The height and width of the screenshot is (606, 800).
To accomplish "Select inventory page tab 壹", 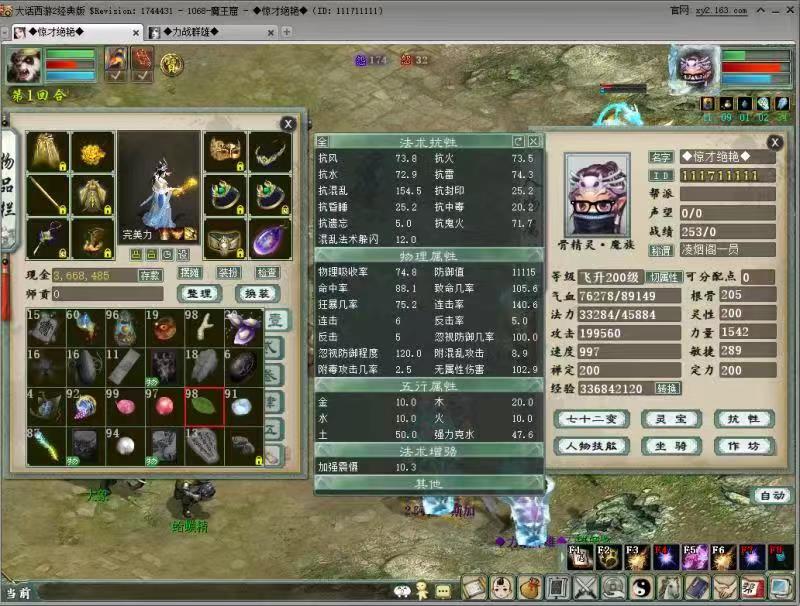I will point(276,320).
